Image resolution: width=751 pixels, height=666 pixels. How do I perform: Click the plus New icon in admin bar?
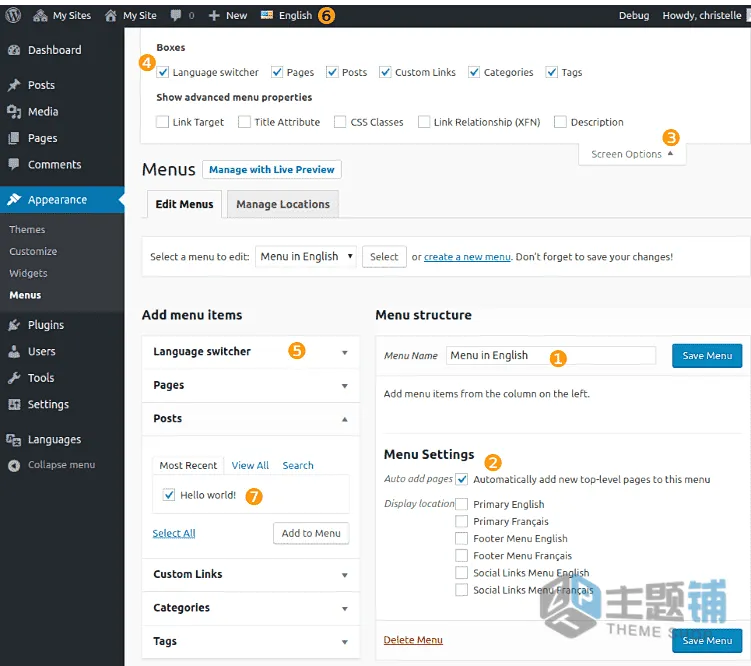click(214, 16)
